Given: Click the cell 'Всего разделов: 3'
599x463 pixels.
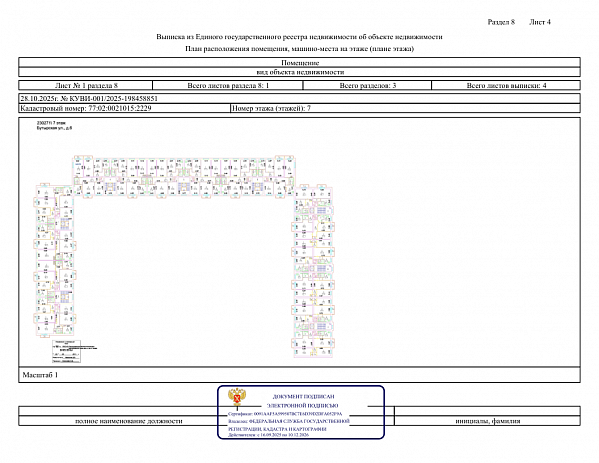Looking at the screenshot, I should [367, 85].
